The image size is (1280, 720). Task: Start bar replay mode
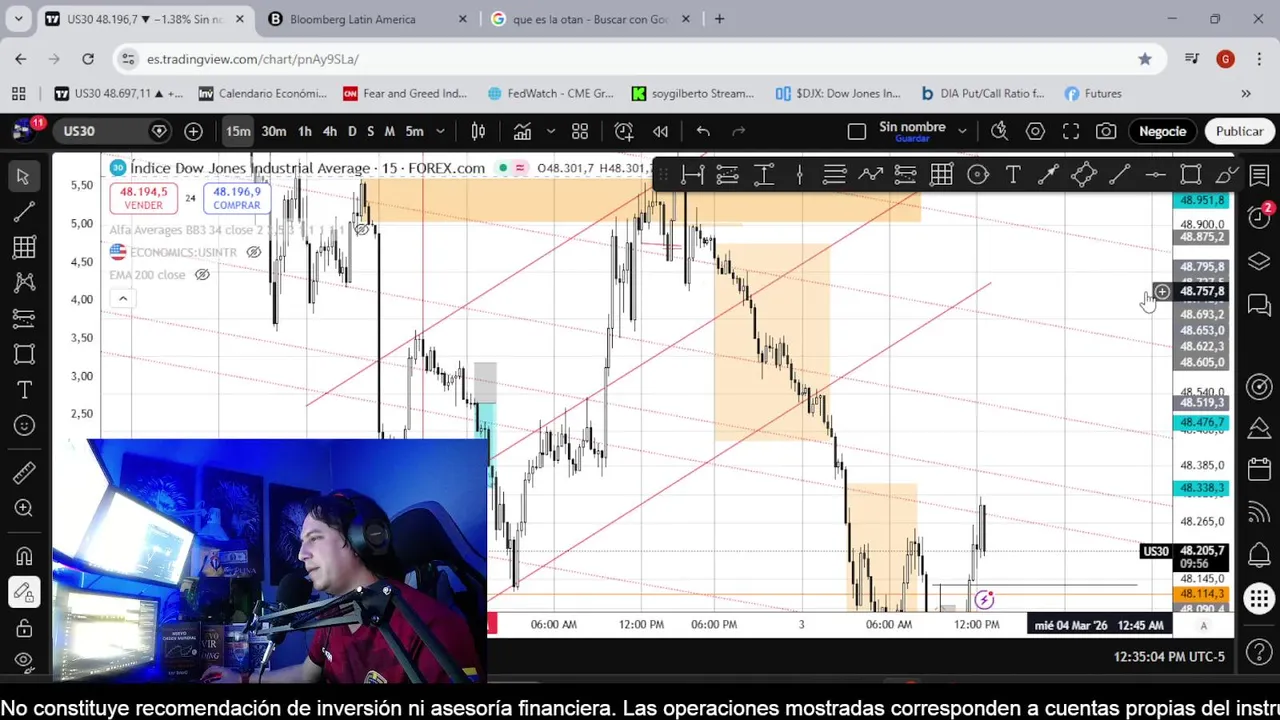tap(660, 131)
